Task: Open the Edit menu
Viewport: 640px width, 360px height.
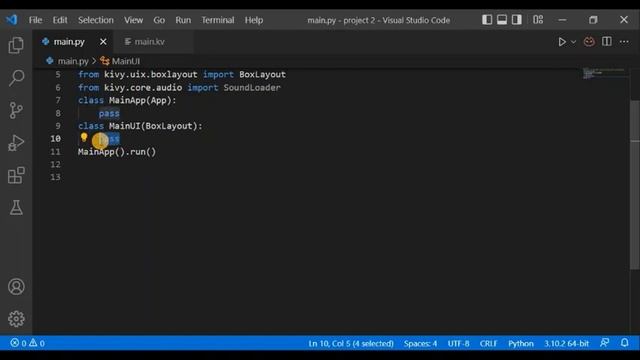Action: pyautogui.click(x=60, y=20)
